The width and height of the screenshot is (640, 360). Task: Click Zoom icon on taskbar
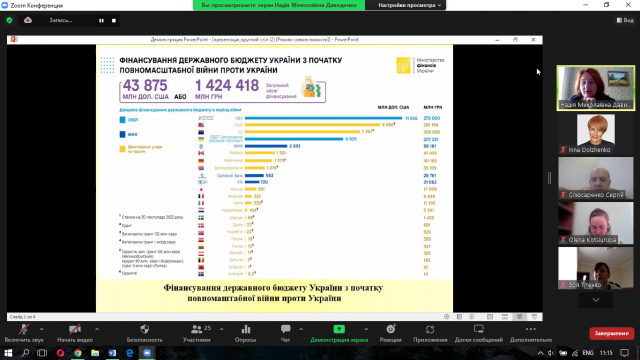click(x=147, y=353)
